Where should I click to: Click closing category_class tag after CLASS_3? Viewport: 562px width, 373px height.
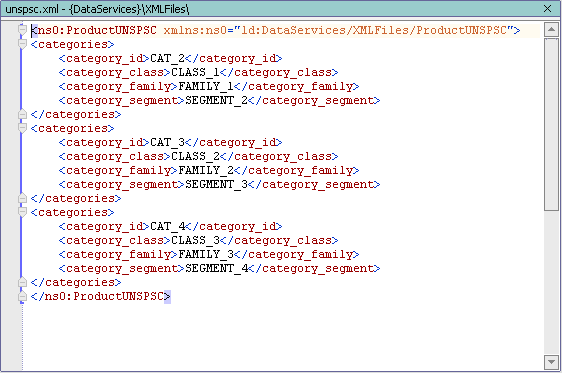[279, 240]
